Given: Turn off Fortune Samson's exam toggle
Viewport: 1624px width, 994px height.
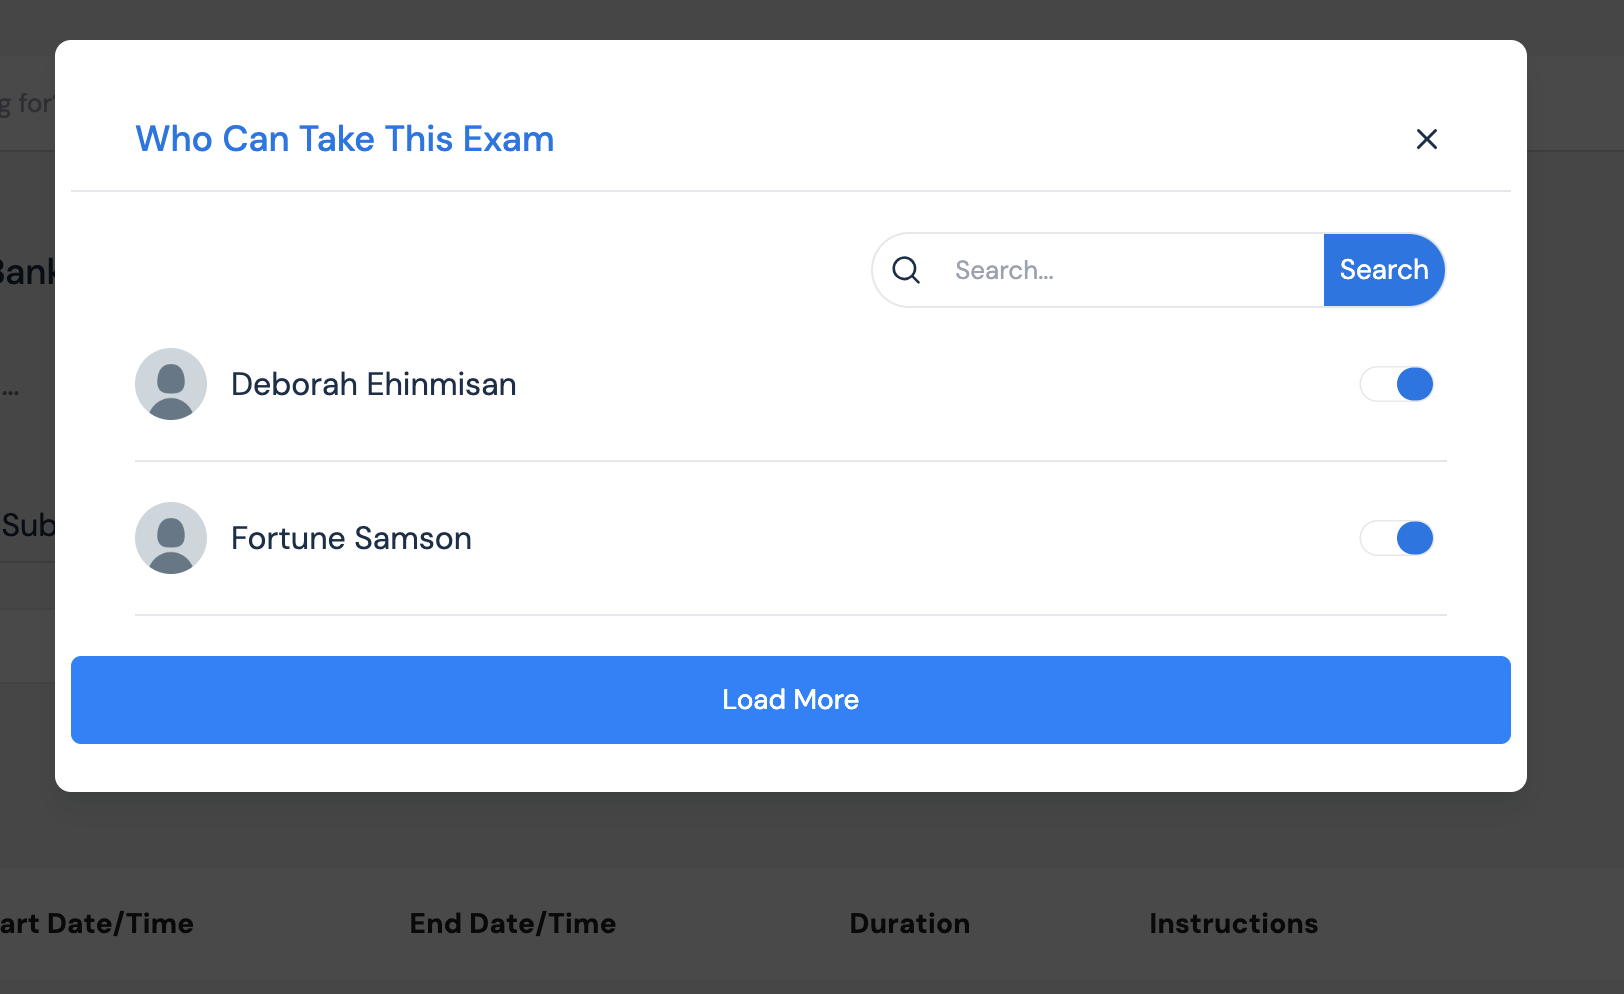Looking at the screenshot, I should click(1397, 538).
